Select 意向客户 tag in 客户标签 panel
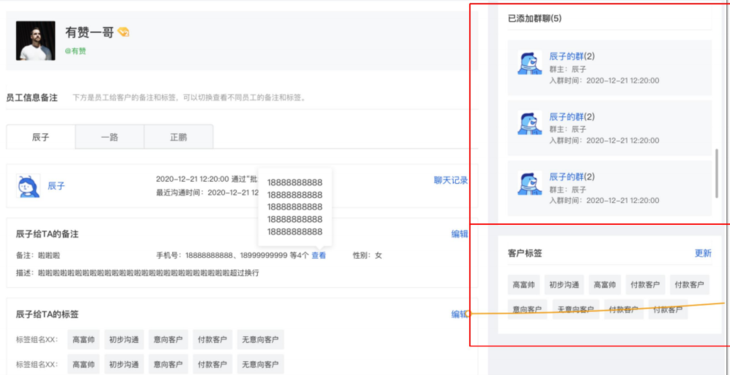This screenshot has height=375, width=730. [x=527, y=309]
